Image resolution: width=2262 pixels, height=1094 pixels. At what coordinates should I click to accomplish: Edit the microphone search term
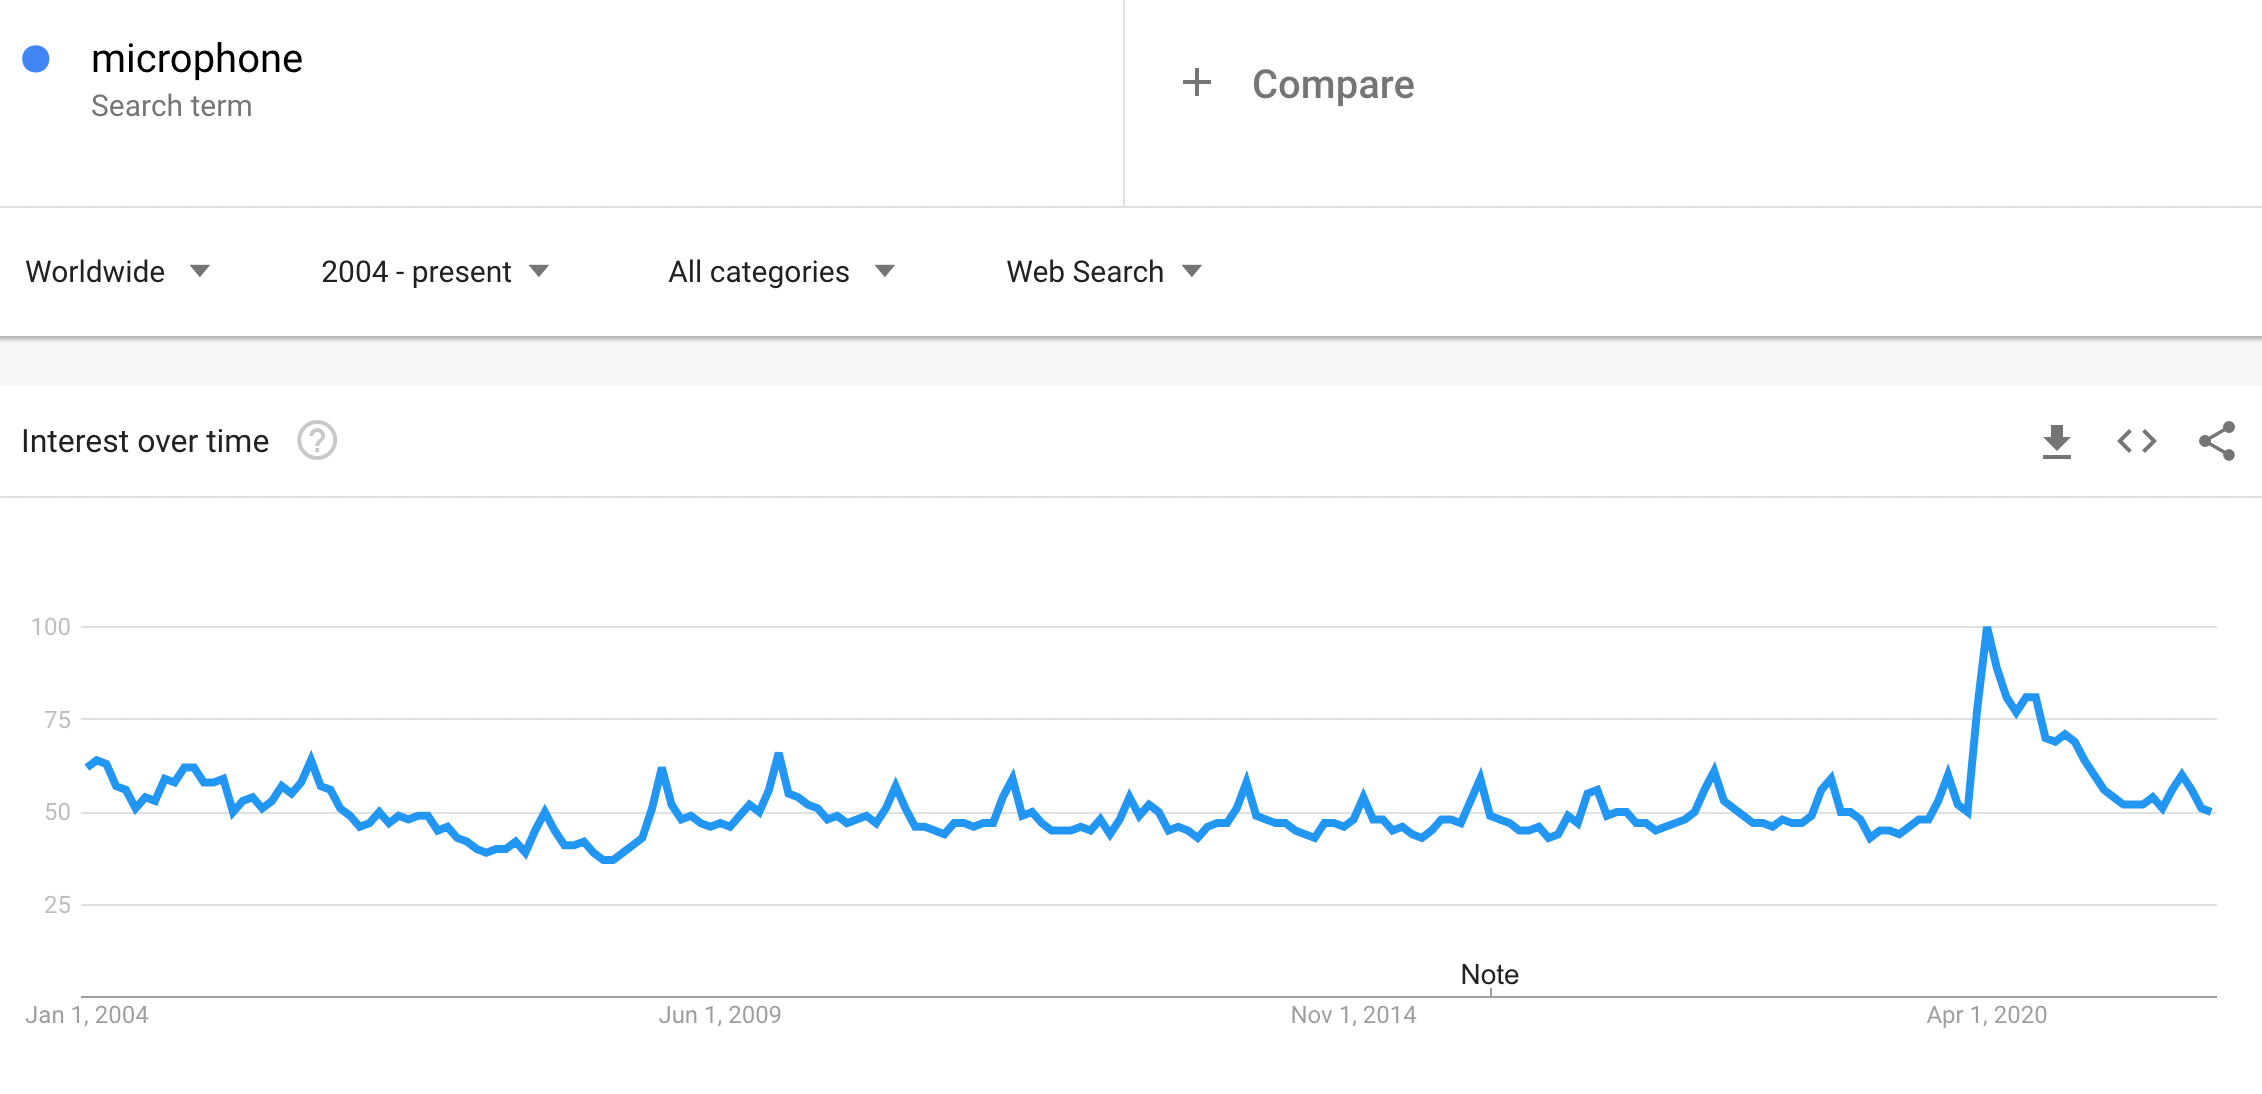197,59
